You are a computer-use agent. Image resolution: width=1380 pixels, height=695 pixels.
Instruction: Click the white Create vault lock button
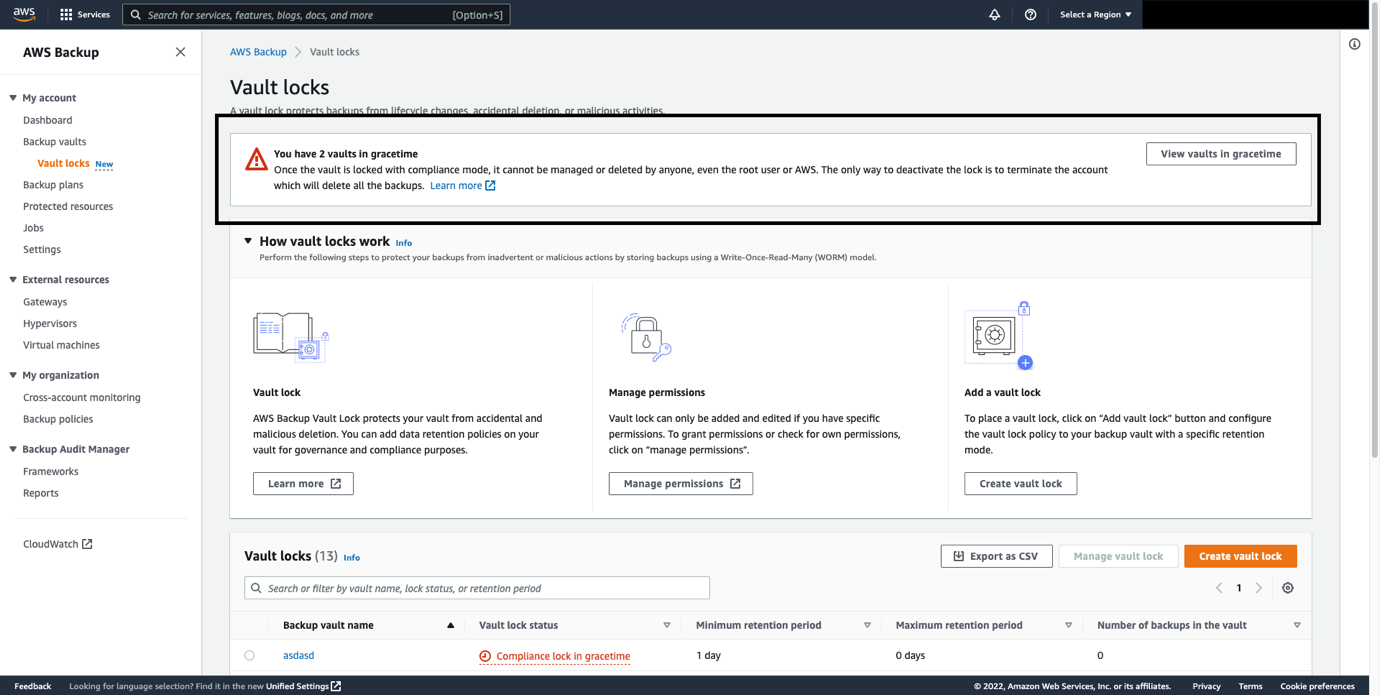tap(1021, 484)
